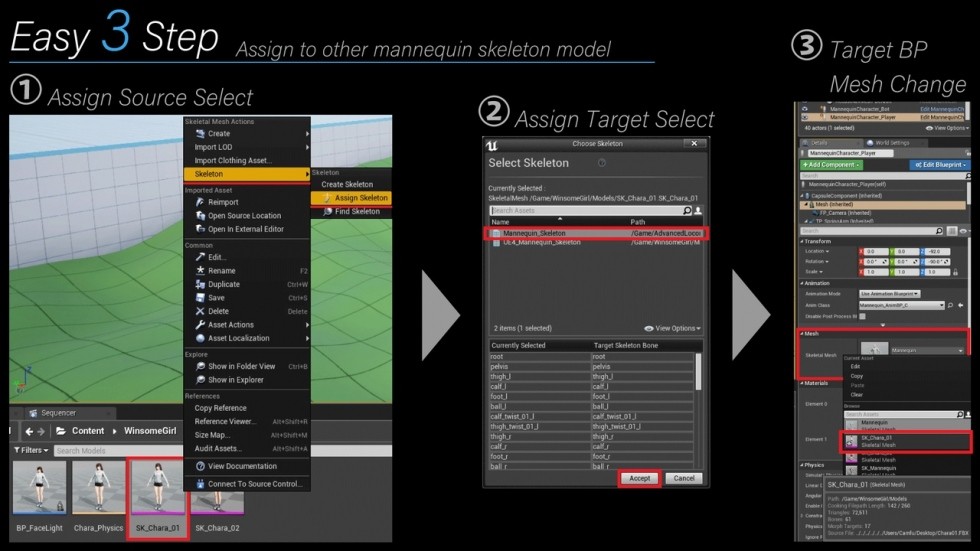Click Clear in Current Asset menu
980x551 pixels.
pos(856,395)
